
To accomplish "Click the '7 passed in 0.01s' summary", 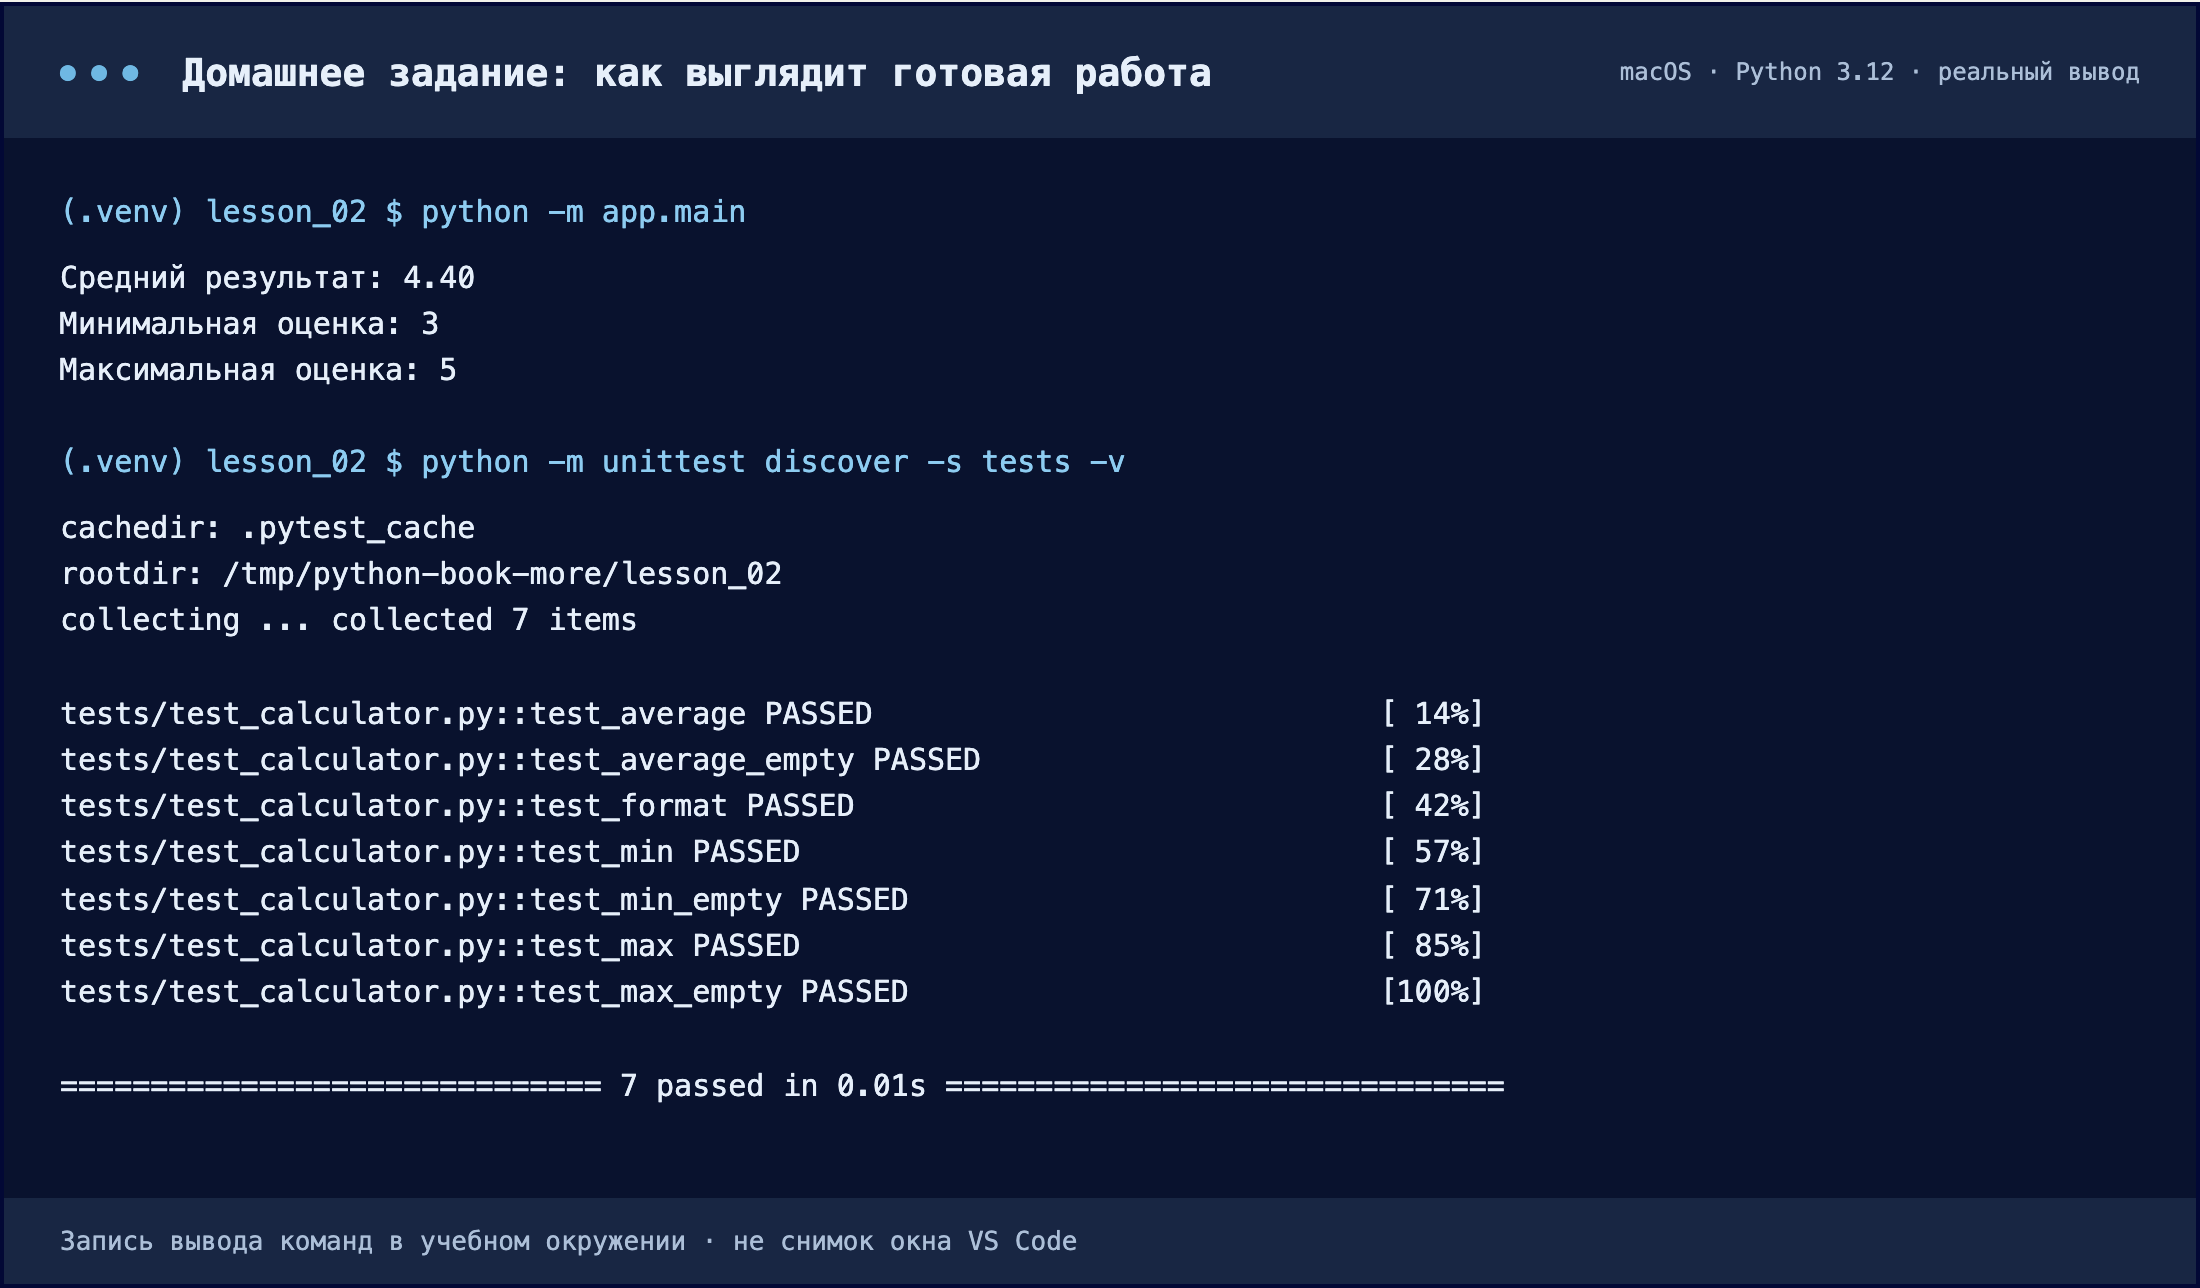I will coord(773,1086).
